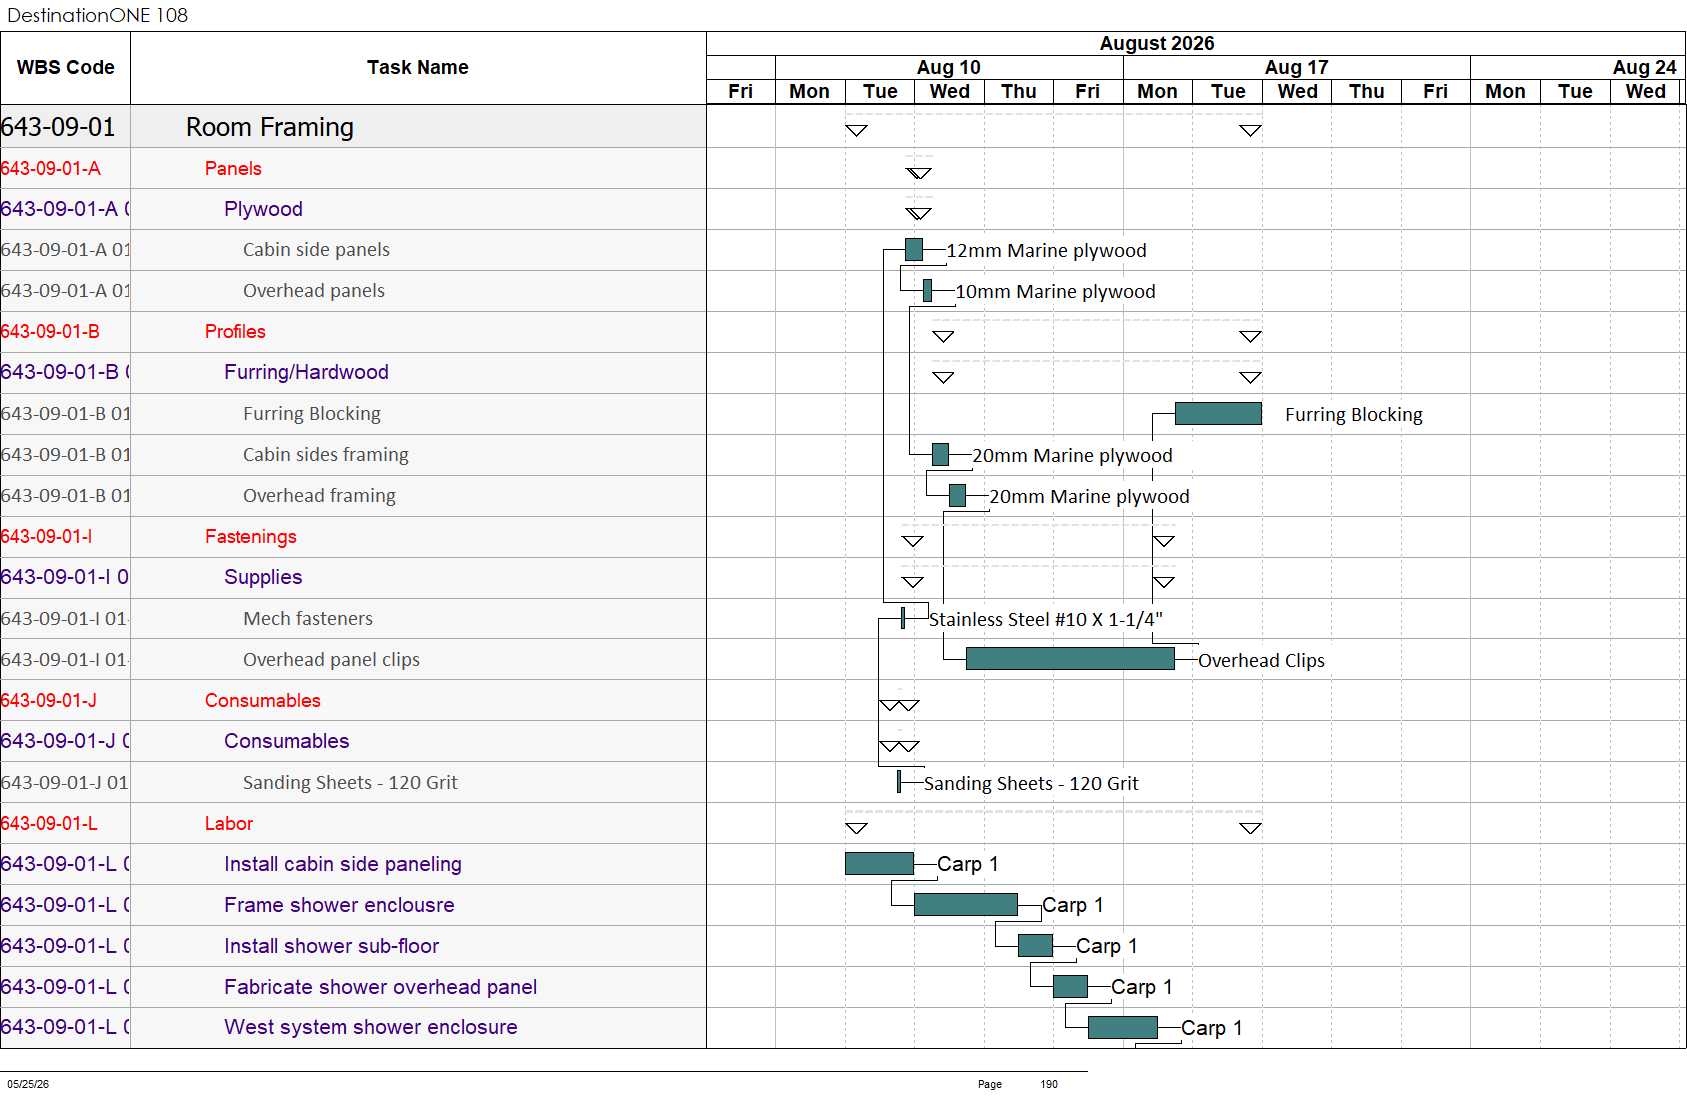1687x1097 pixels.
Task: Click the Cabin side panels Gantt bar
Action: (x=914, y=250)
